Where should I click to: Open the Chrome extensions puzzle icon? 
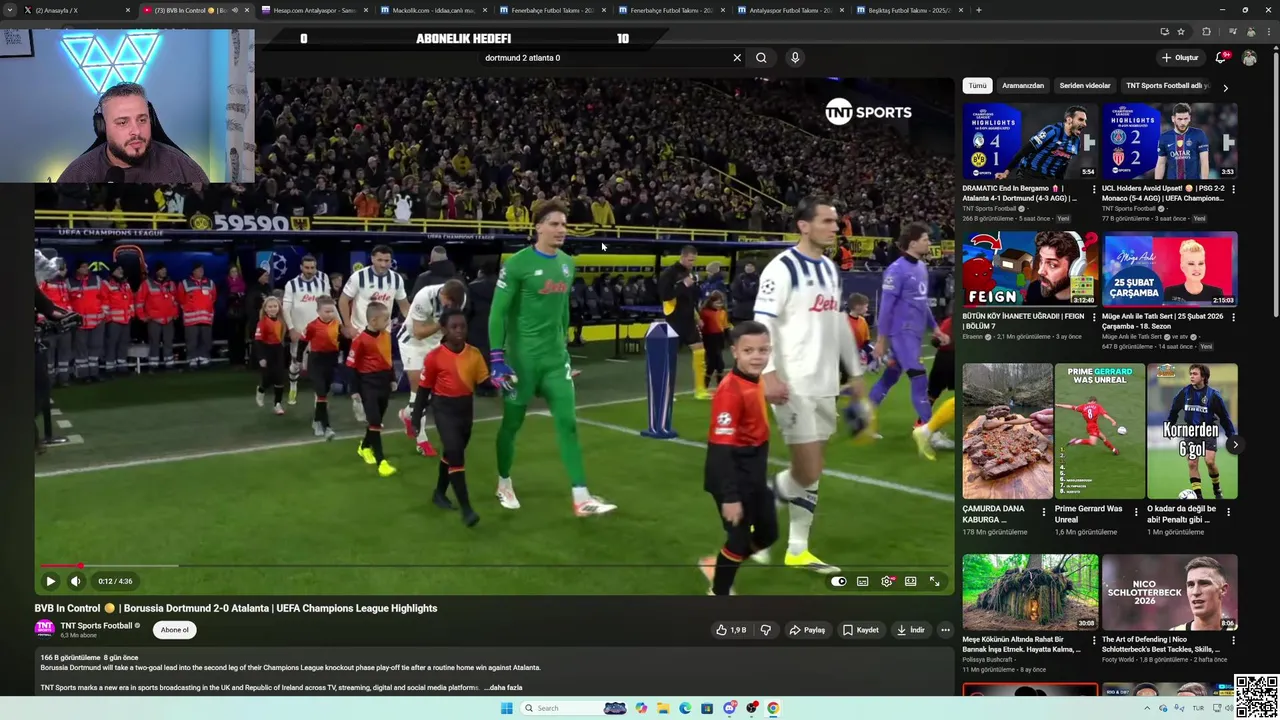(1206, 32)
